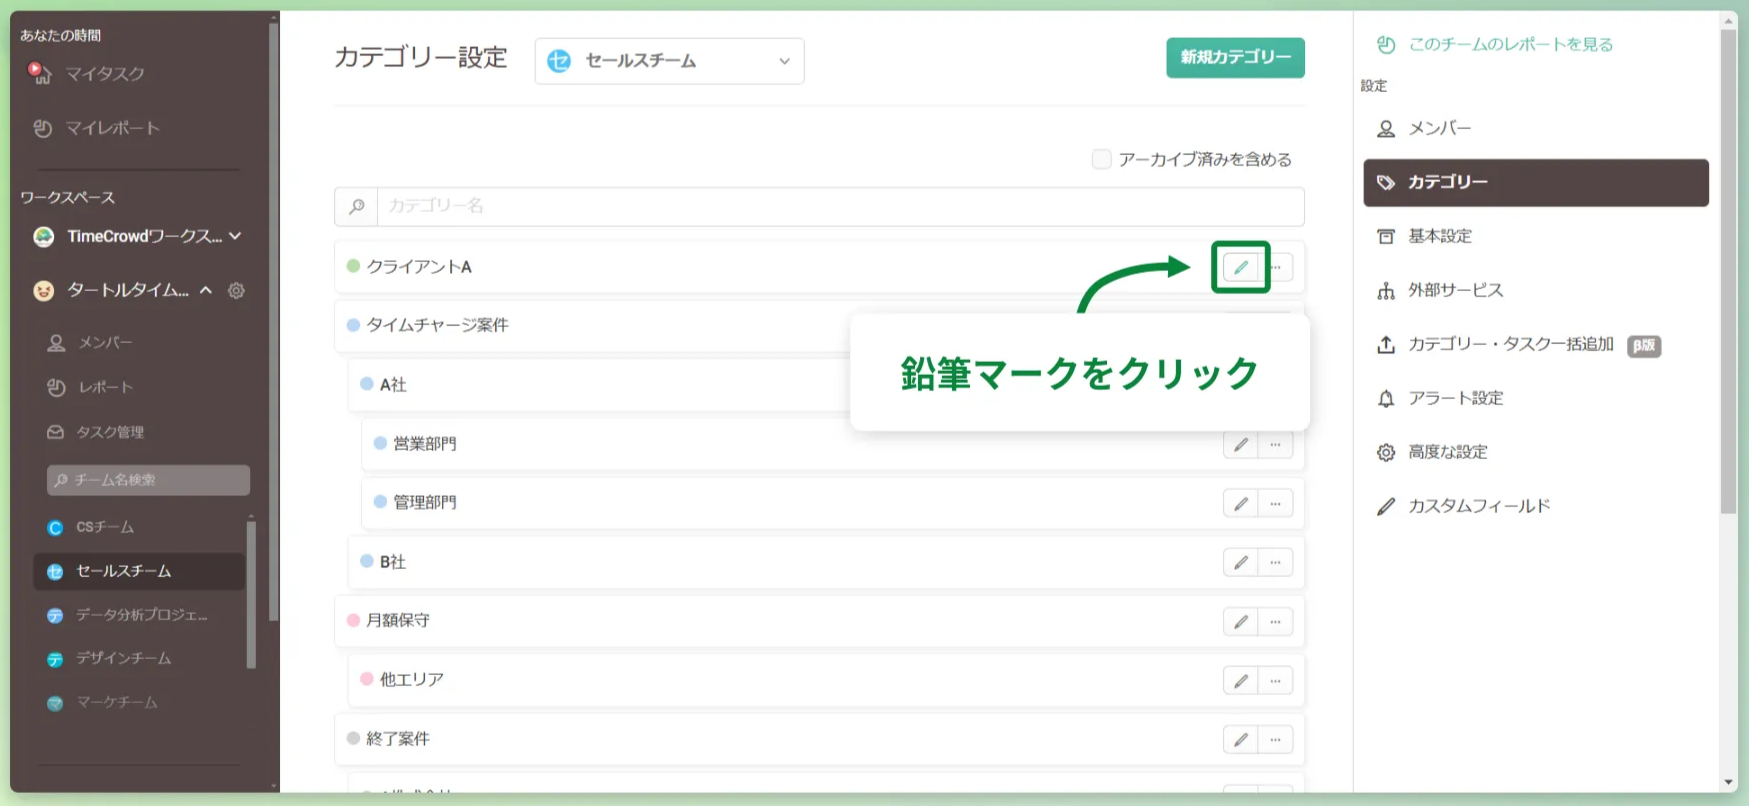Open more options menu for 他エリア
1749x806 pixels.
(1275, 681)
